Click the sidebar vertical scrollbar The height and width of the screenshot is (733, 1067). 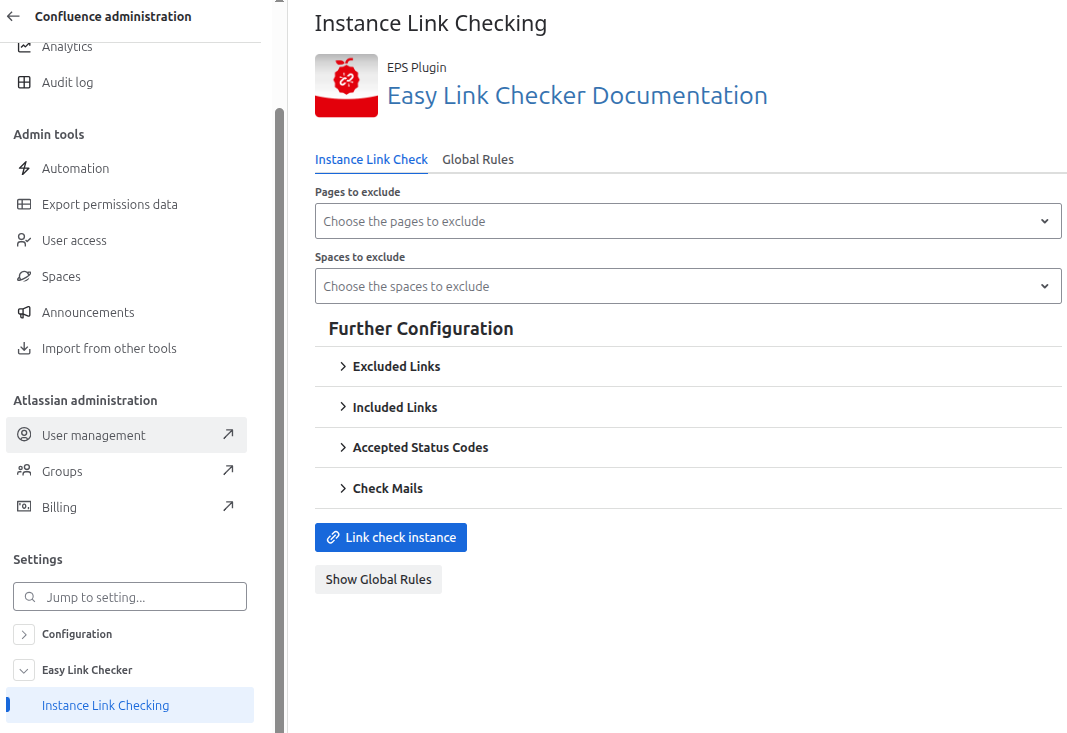[x=279, y=420]
